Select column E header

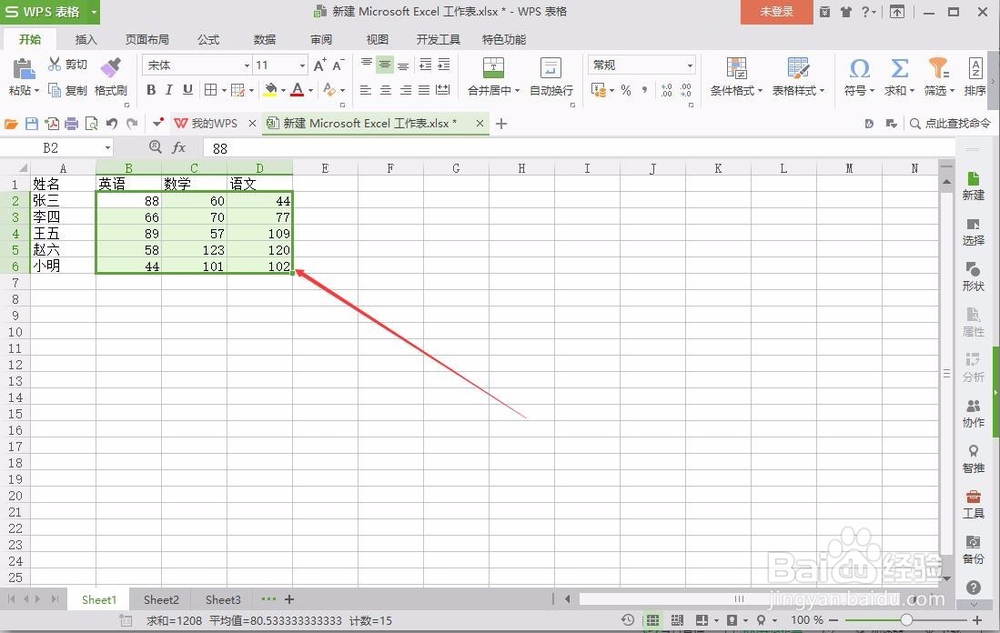(325, 168)
